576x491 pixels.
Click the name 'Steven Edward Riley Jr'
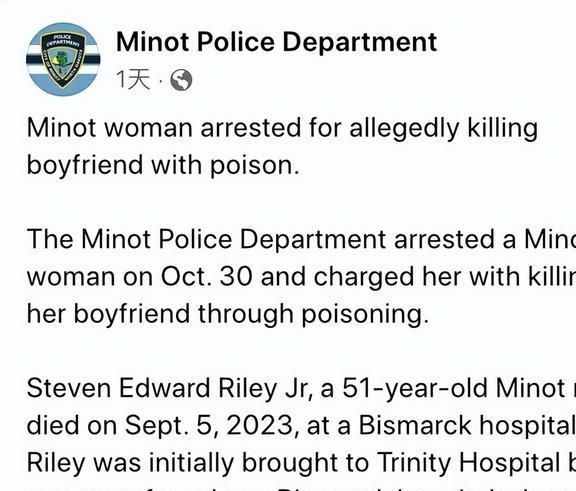tap(167, 389)
